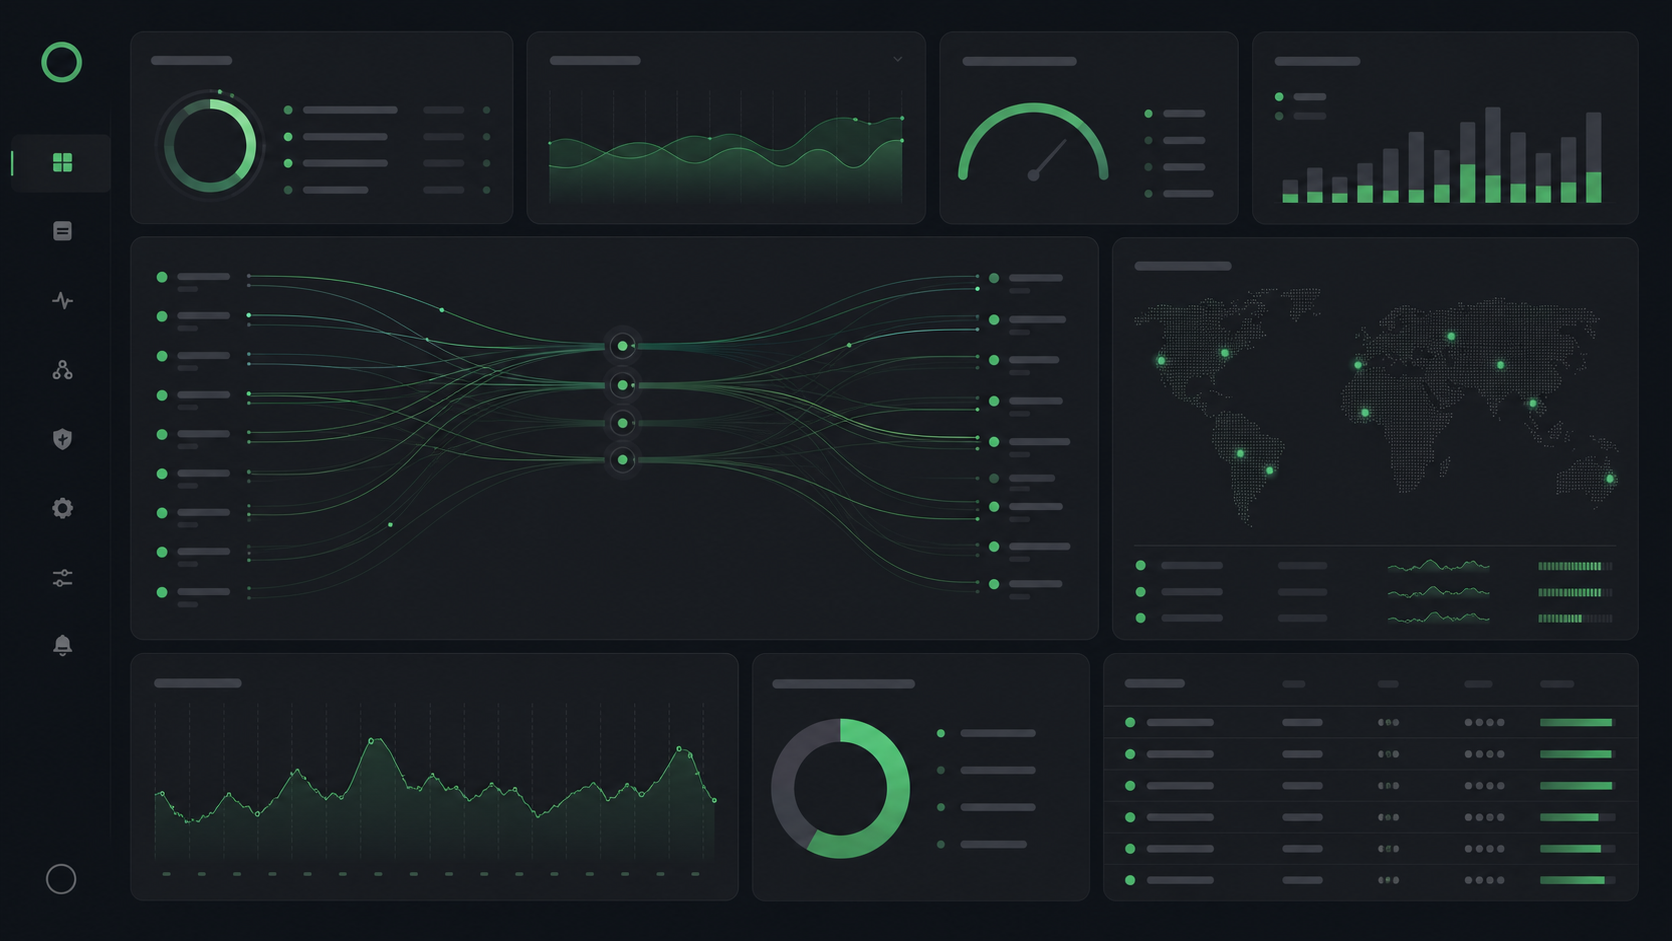The height and width of the screenshot is (941, 1672).
Task: Select the bottommost hub node in flow diagram
Action: coord(622,460)
